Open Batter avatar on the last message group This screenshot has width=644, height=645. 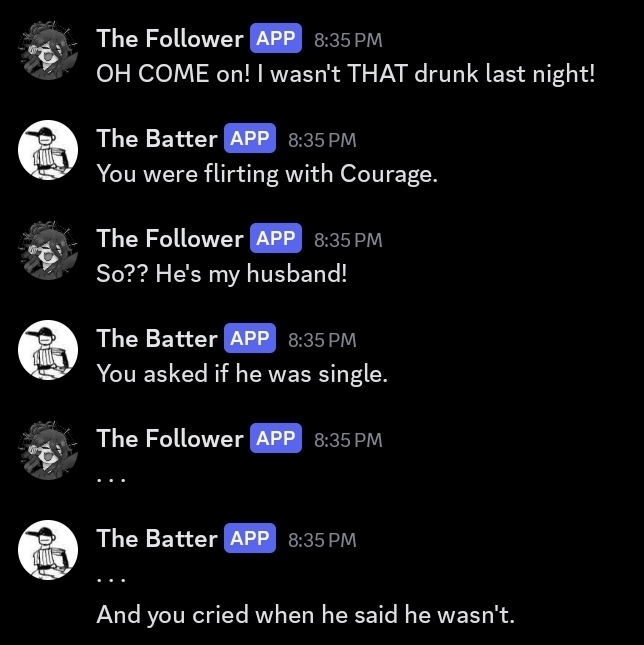point(48,551)
